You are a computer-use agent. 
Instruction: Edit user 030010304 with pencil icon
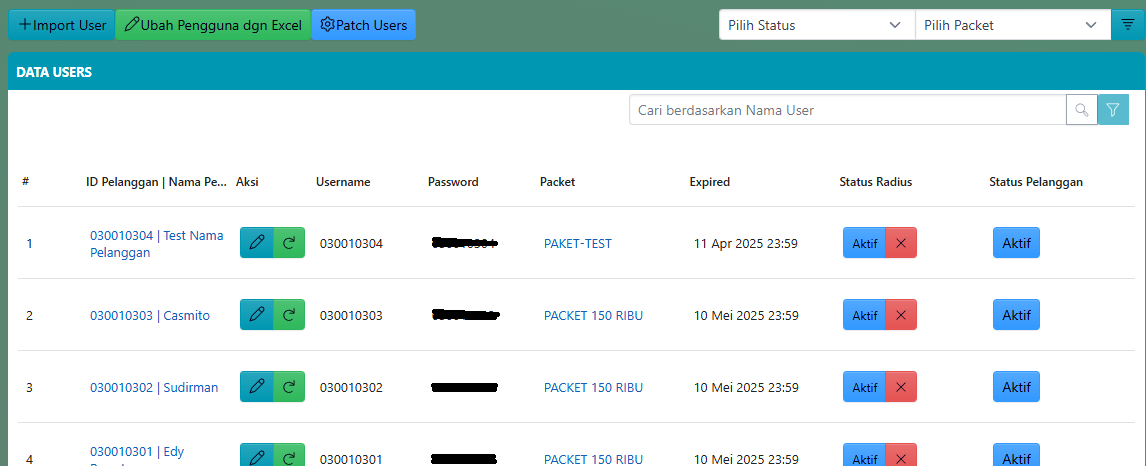pos(256,243)
